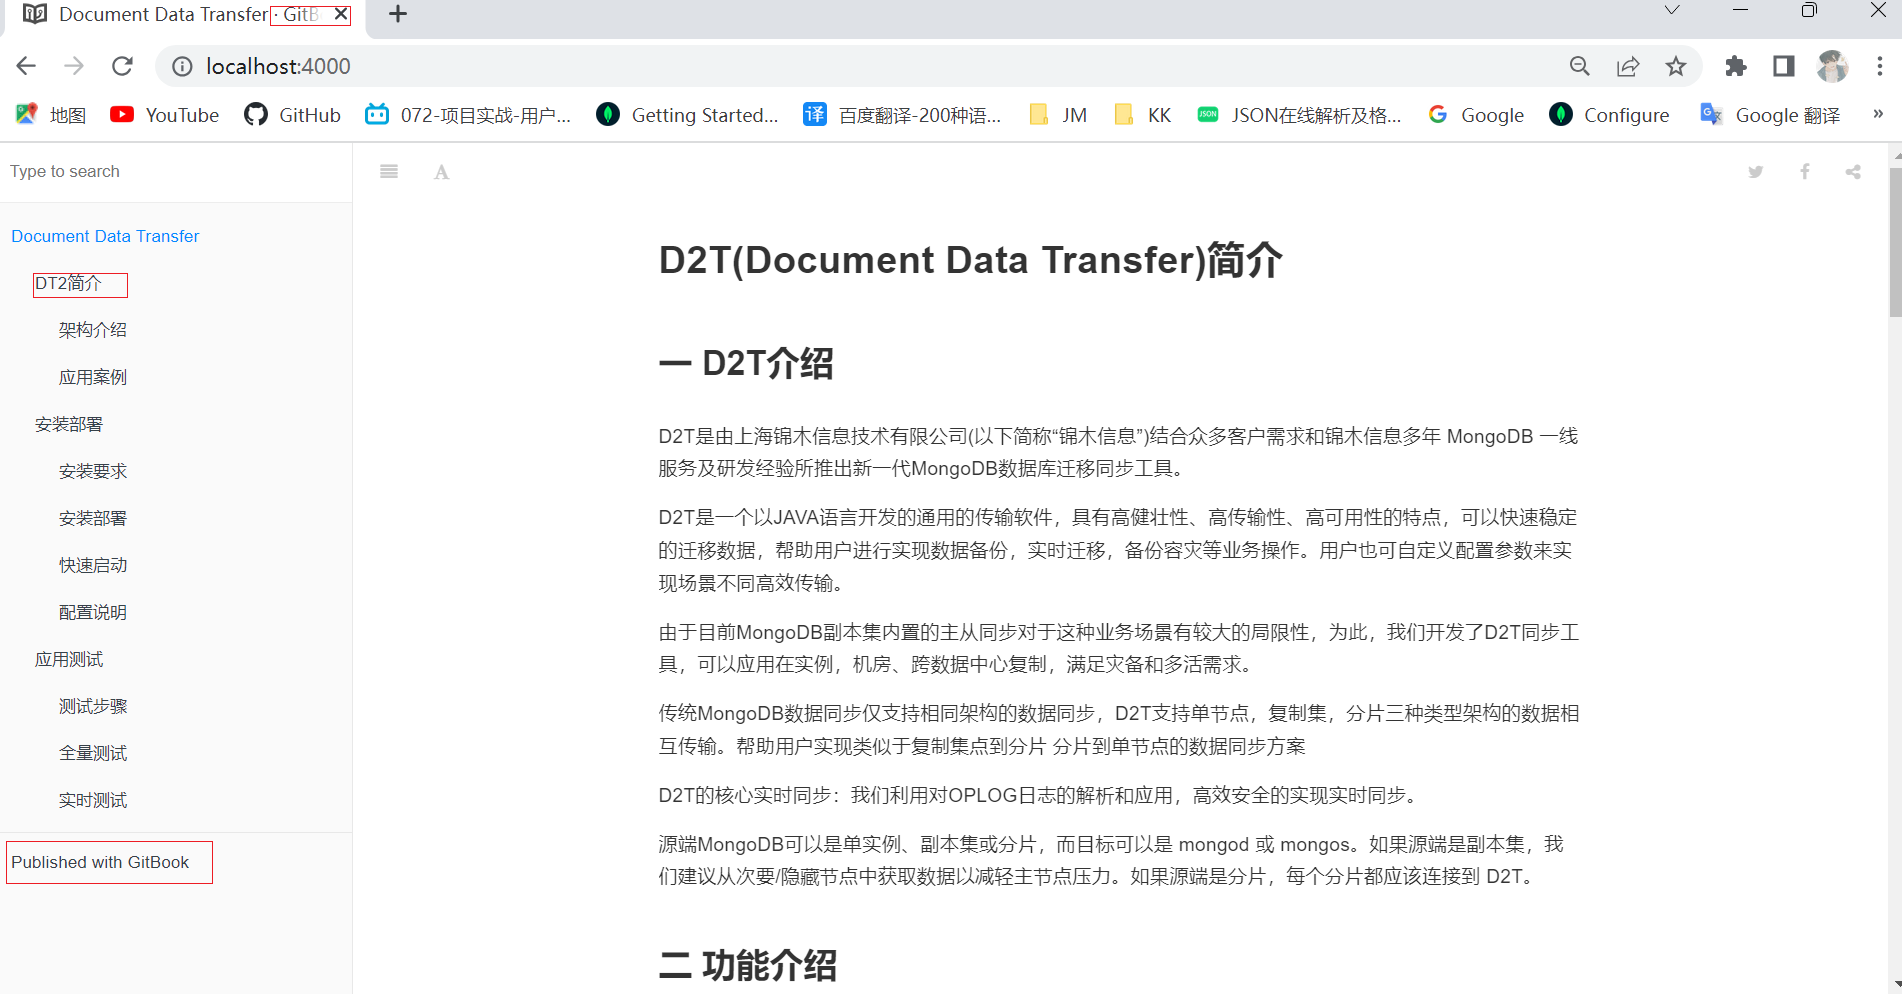Select the Document Data Transfer browser tab
This screenshot has height=994, width=1902.
click(185, 14)
